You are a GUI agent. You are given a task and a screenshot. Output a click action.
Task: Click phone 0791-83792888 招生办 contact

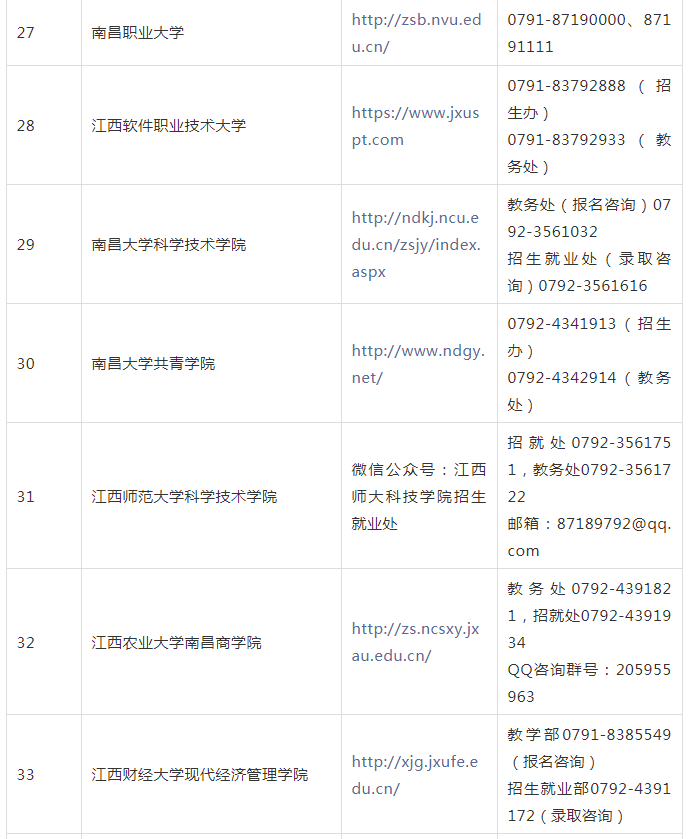(589, 100)
